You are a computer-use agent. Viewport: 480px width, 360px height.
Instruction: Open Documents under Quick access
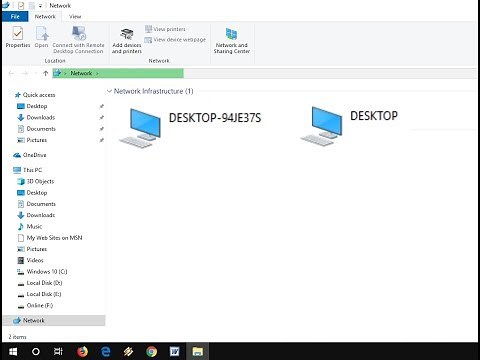click(x=36, y=129)
